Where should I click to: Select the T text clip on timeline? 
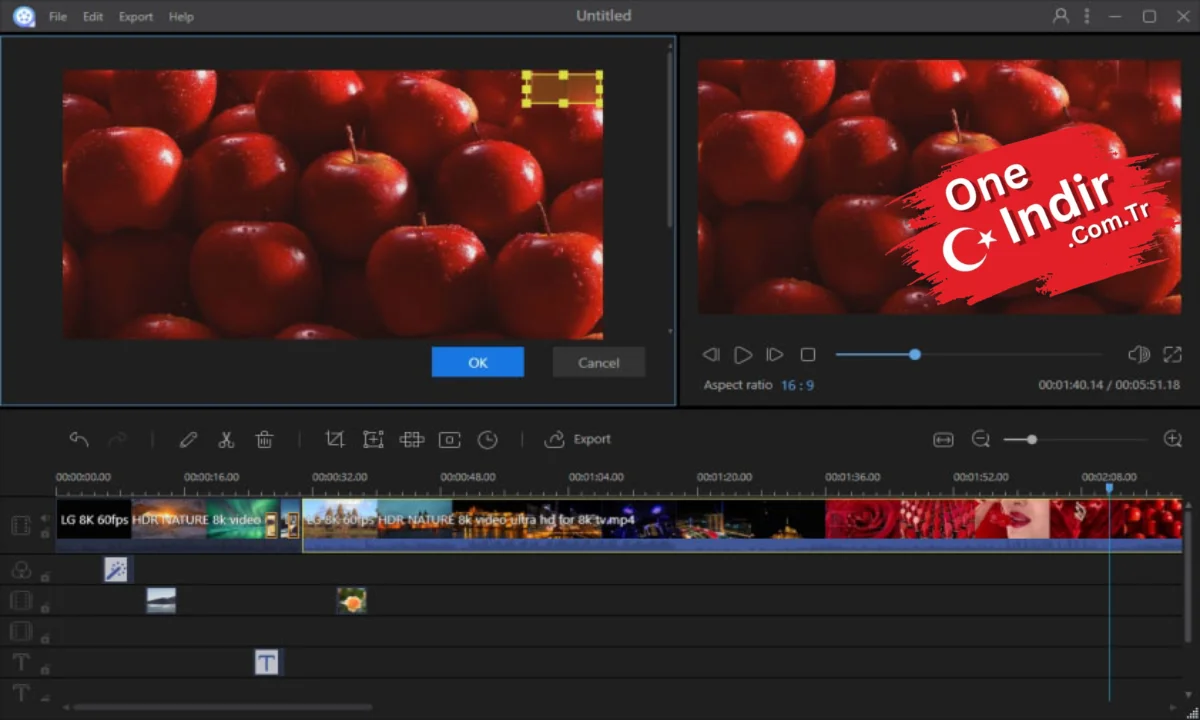[x=266, y=662]
